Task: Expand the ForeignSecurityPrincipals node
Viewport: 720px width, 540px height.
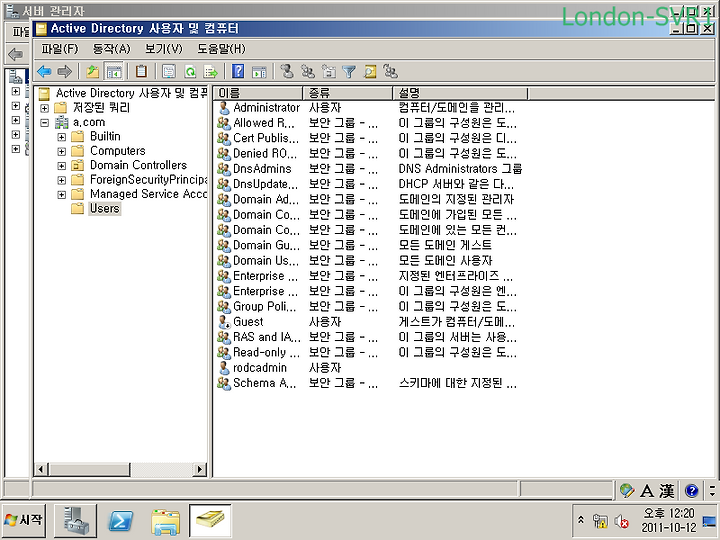Action: pyautogui.click(x=62, y=180)
